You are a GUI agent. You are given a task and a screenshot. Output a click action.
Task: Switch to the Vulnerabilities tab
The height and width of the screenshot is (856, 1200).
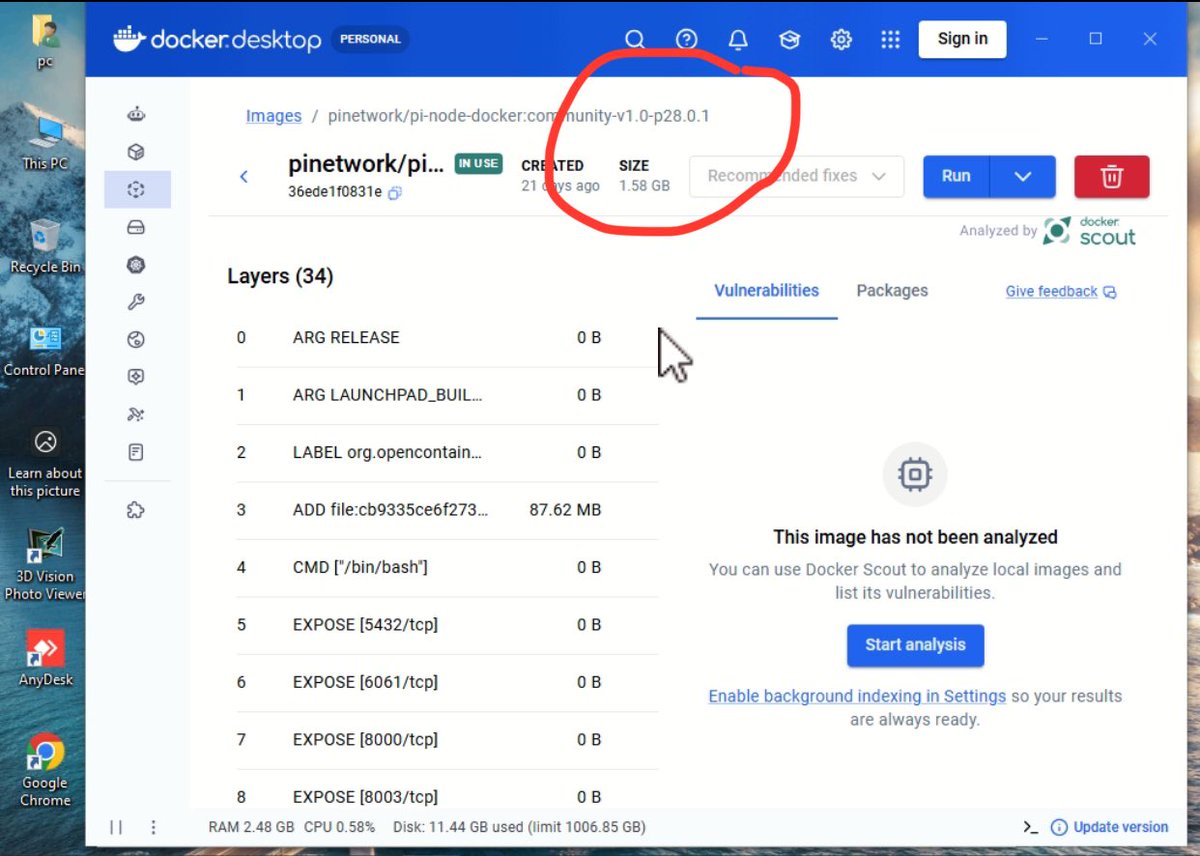pos(766,291)
